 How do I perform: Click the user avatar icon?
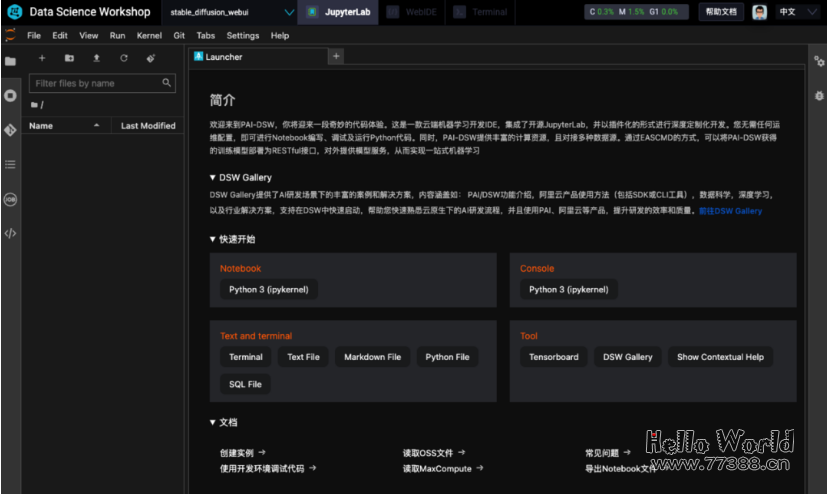point(759,12)
